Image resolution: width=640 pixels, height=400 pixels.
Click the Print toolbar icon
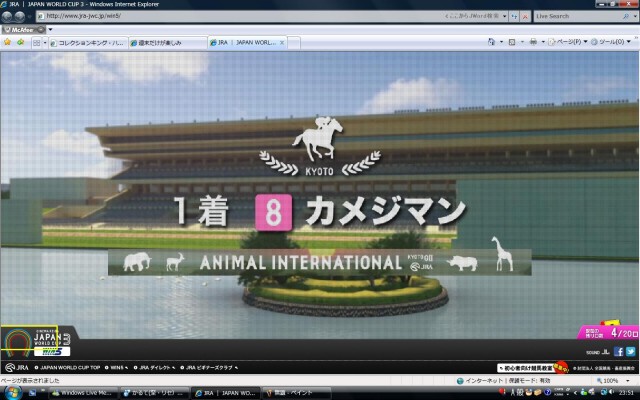pos(533,42)
